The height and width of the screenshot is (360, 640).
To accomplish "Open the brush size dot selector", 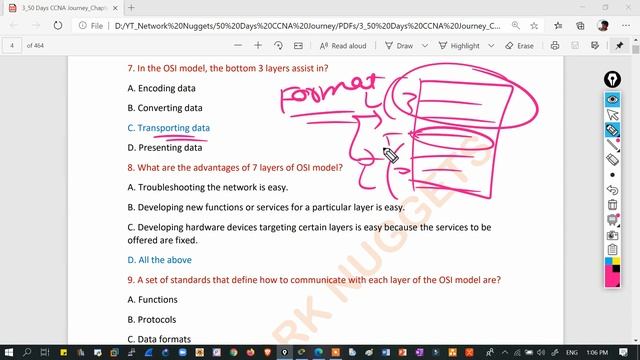I will coord(612,175).
